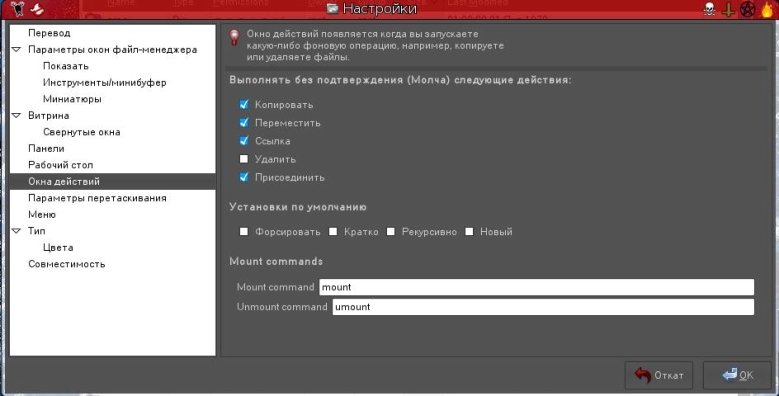Click the Настройки window title text
Screen dimensions: 779x396
380,9
